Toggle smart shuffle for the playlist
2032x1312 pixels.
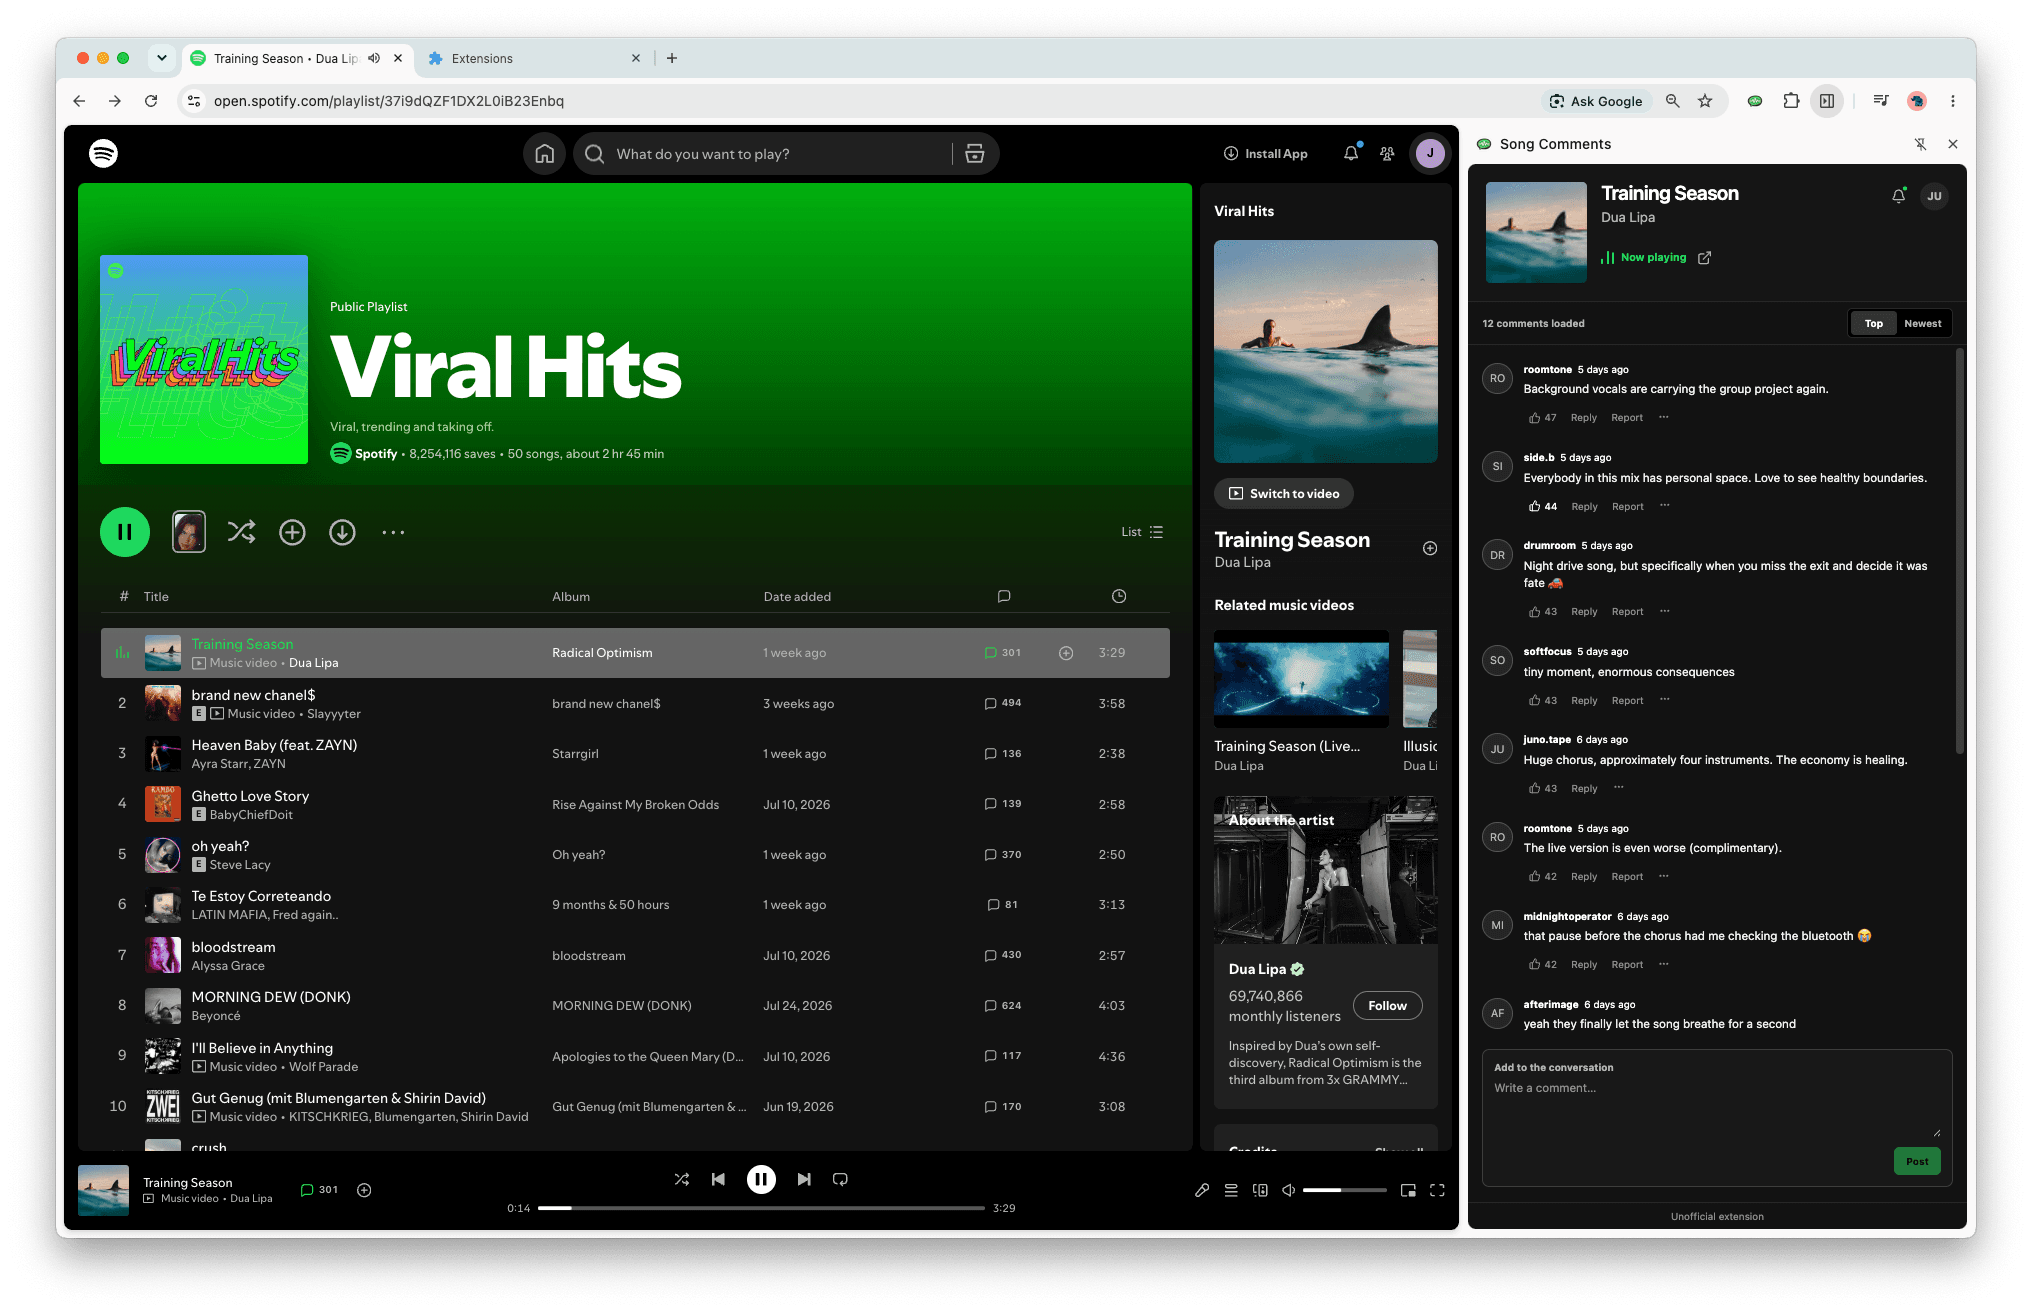point(241,532)
